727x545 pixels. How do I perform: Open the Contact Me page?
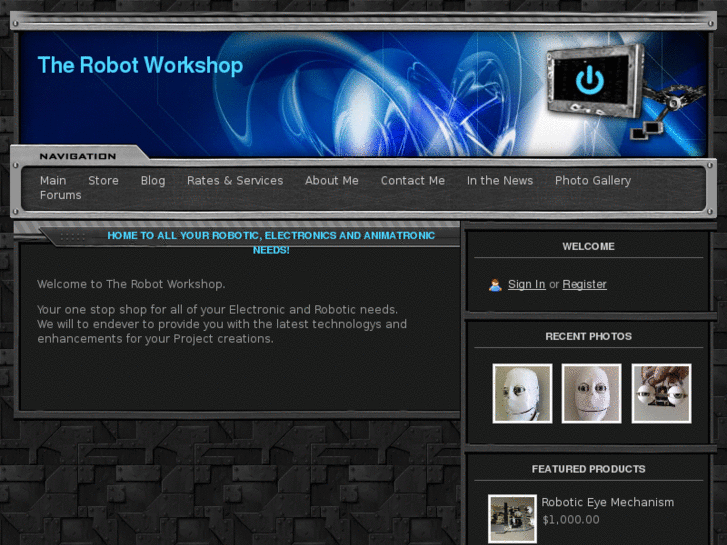(x=413, y=181)
